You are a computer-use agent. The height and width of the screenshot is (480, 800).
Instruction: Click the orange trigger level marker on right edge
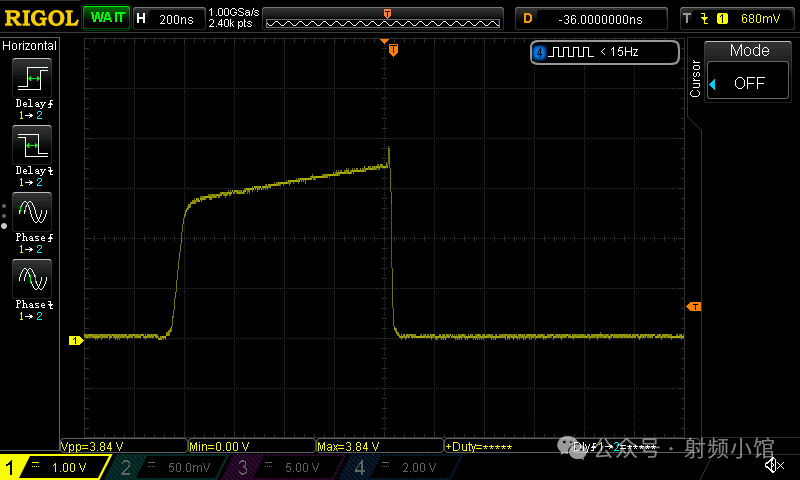(x=694, y=306)
